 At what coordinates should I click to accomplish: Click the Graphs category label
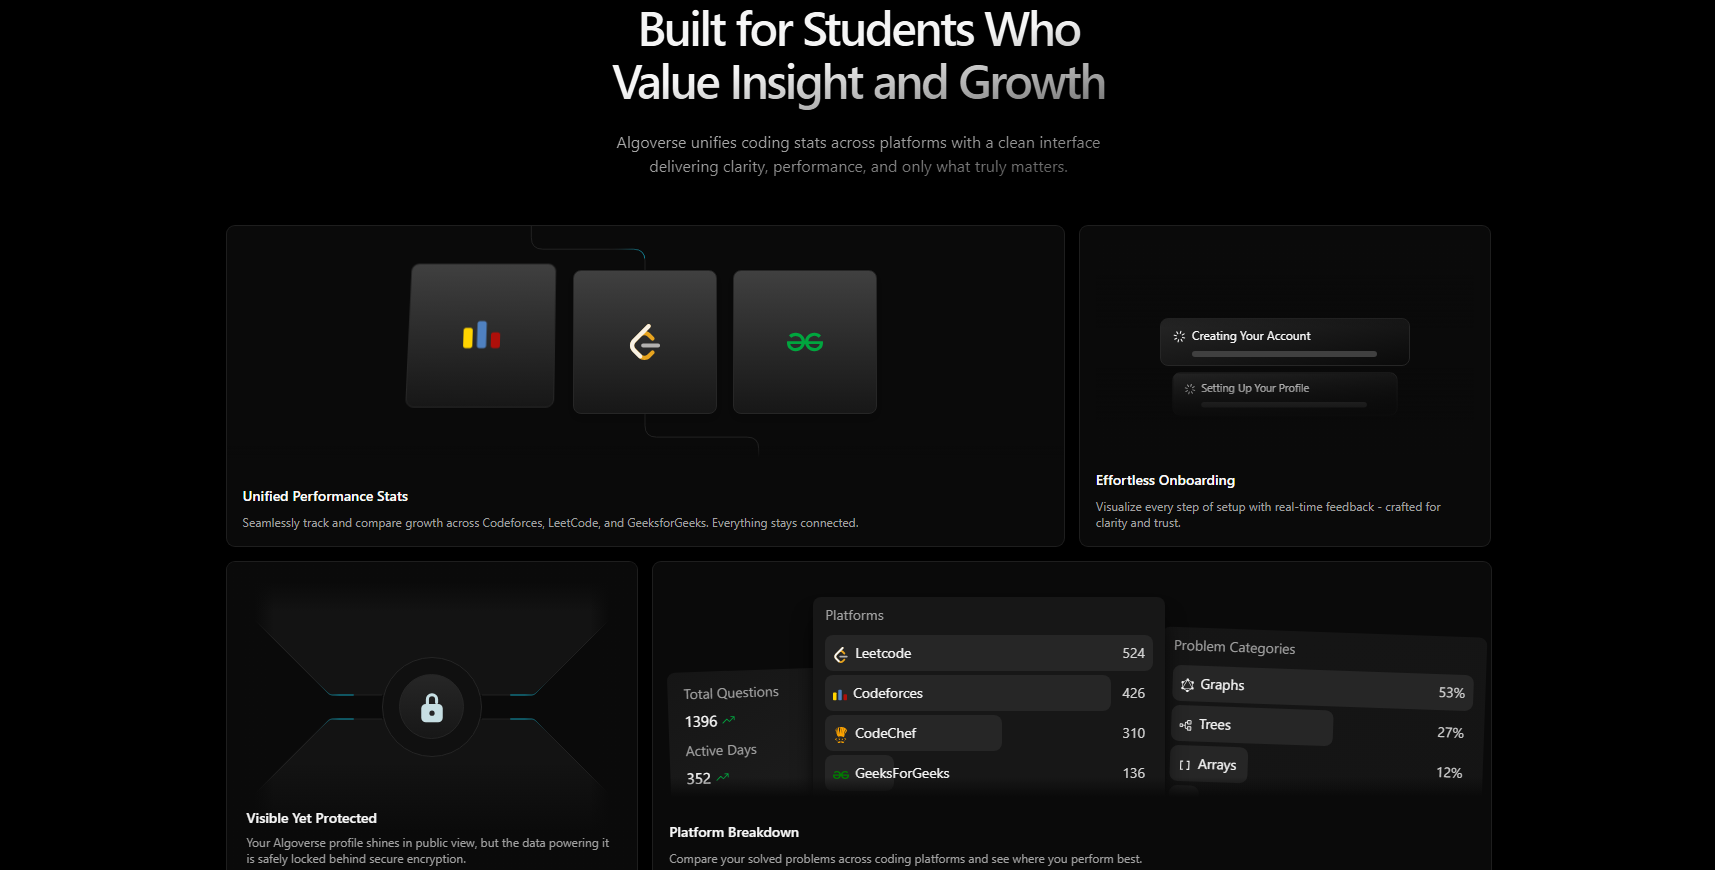click(x=1222, y=685)
